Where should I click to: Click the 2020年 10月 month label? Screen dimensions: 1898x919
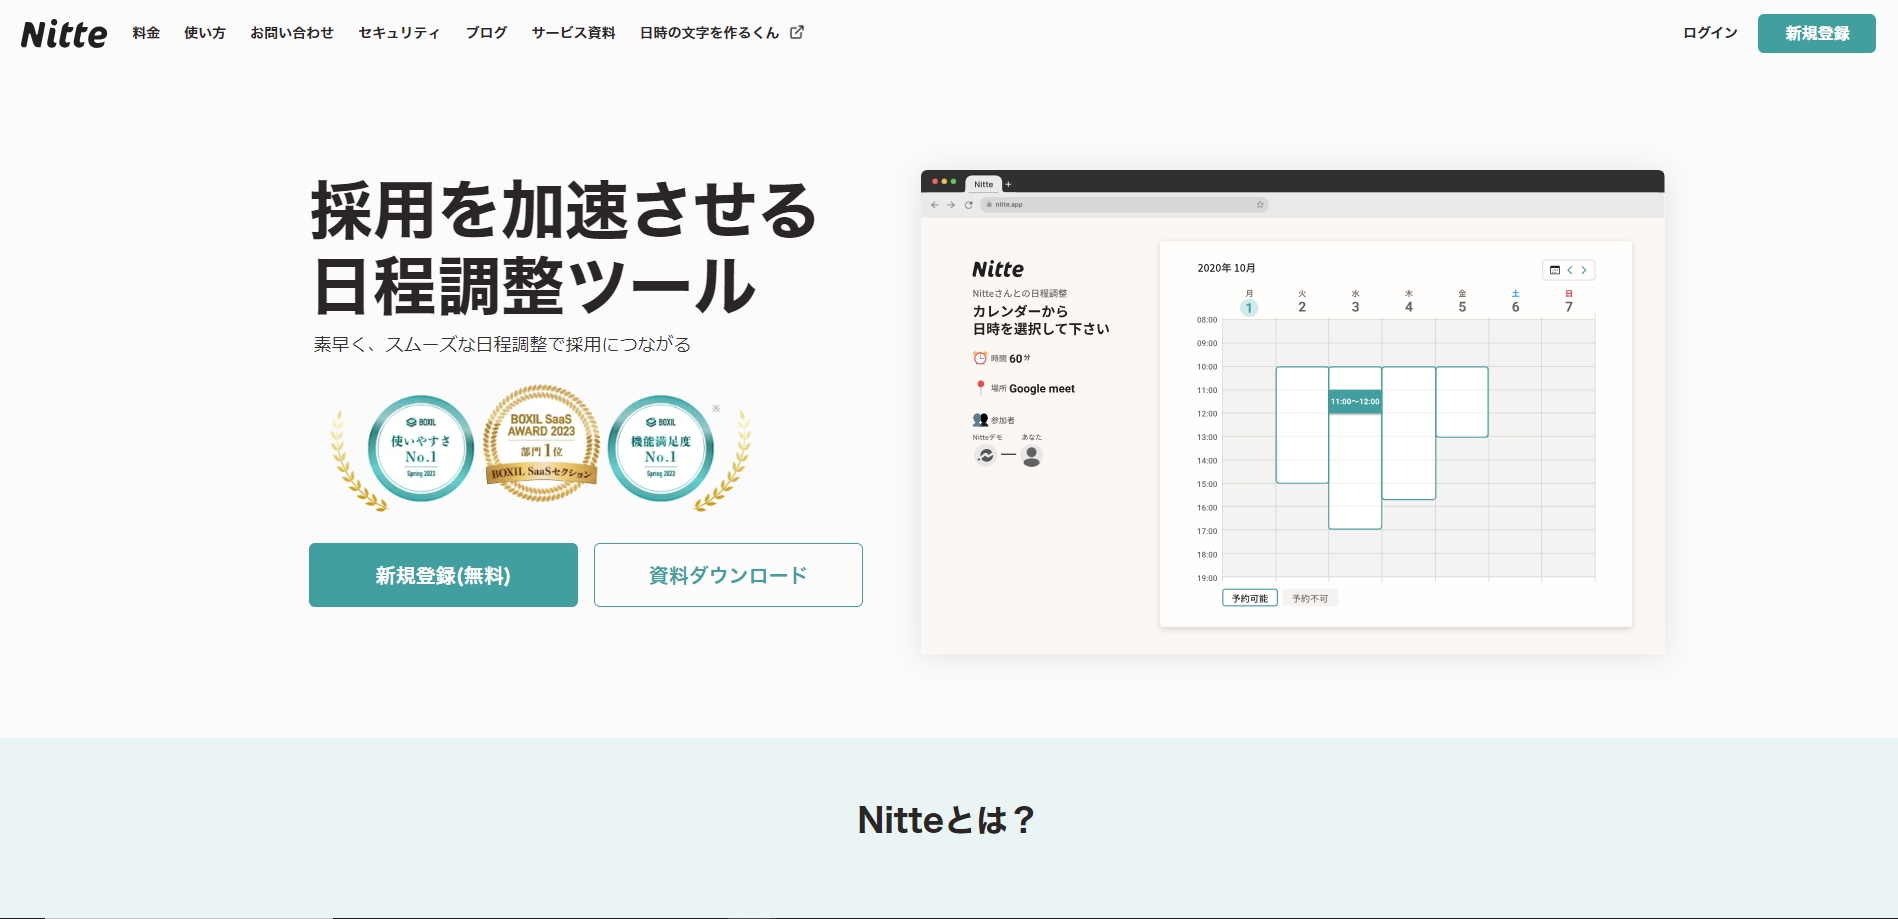click(1226, 268)
